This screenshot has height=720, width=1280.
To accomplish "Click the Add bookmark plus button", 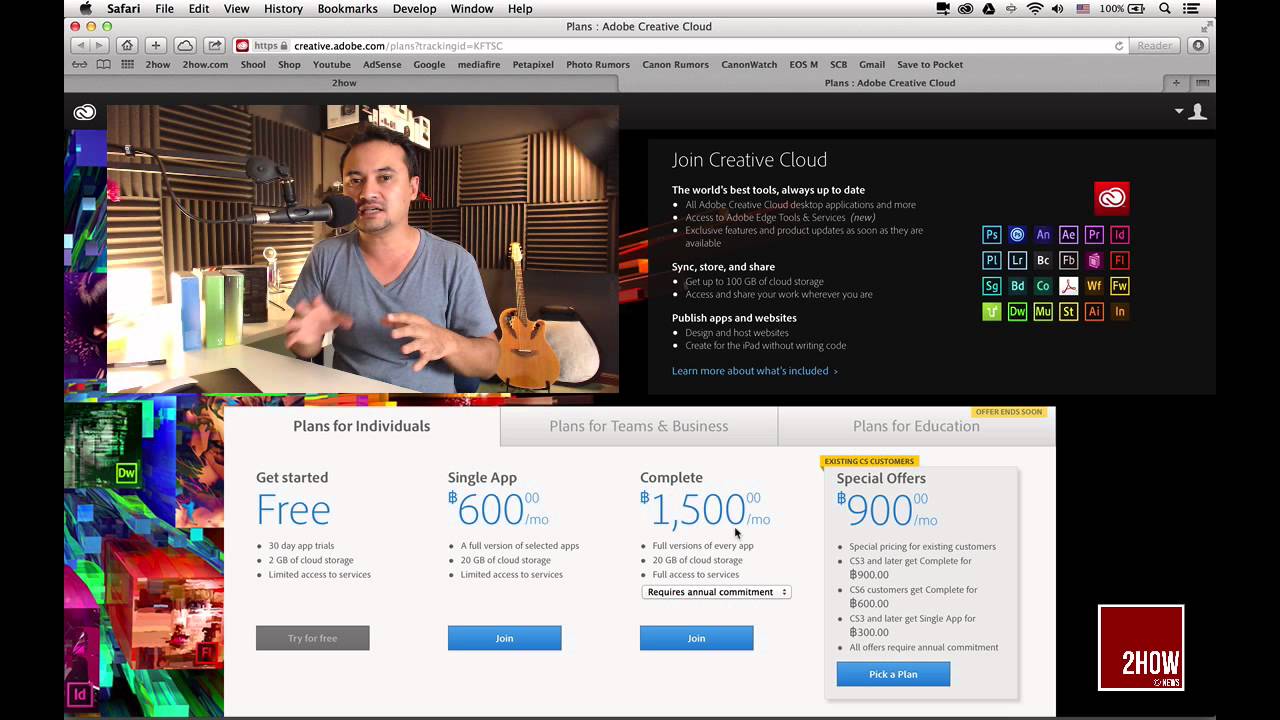I will click(155, 45).
